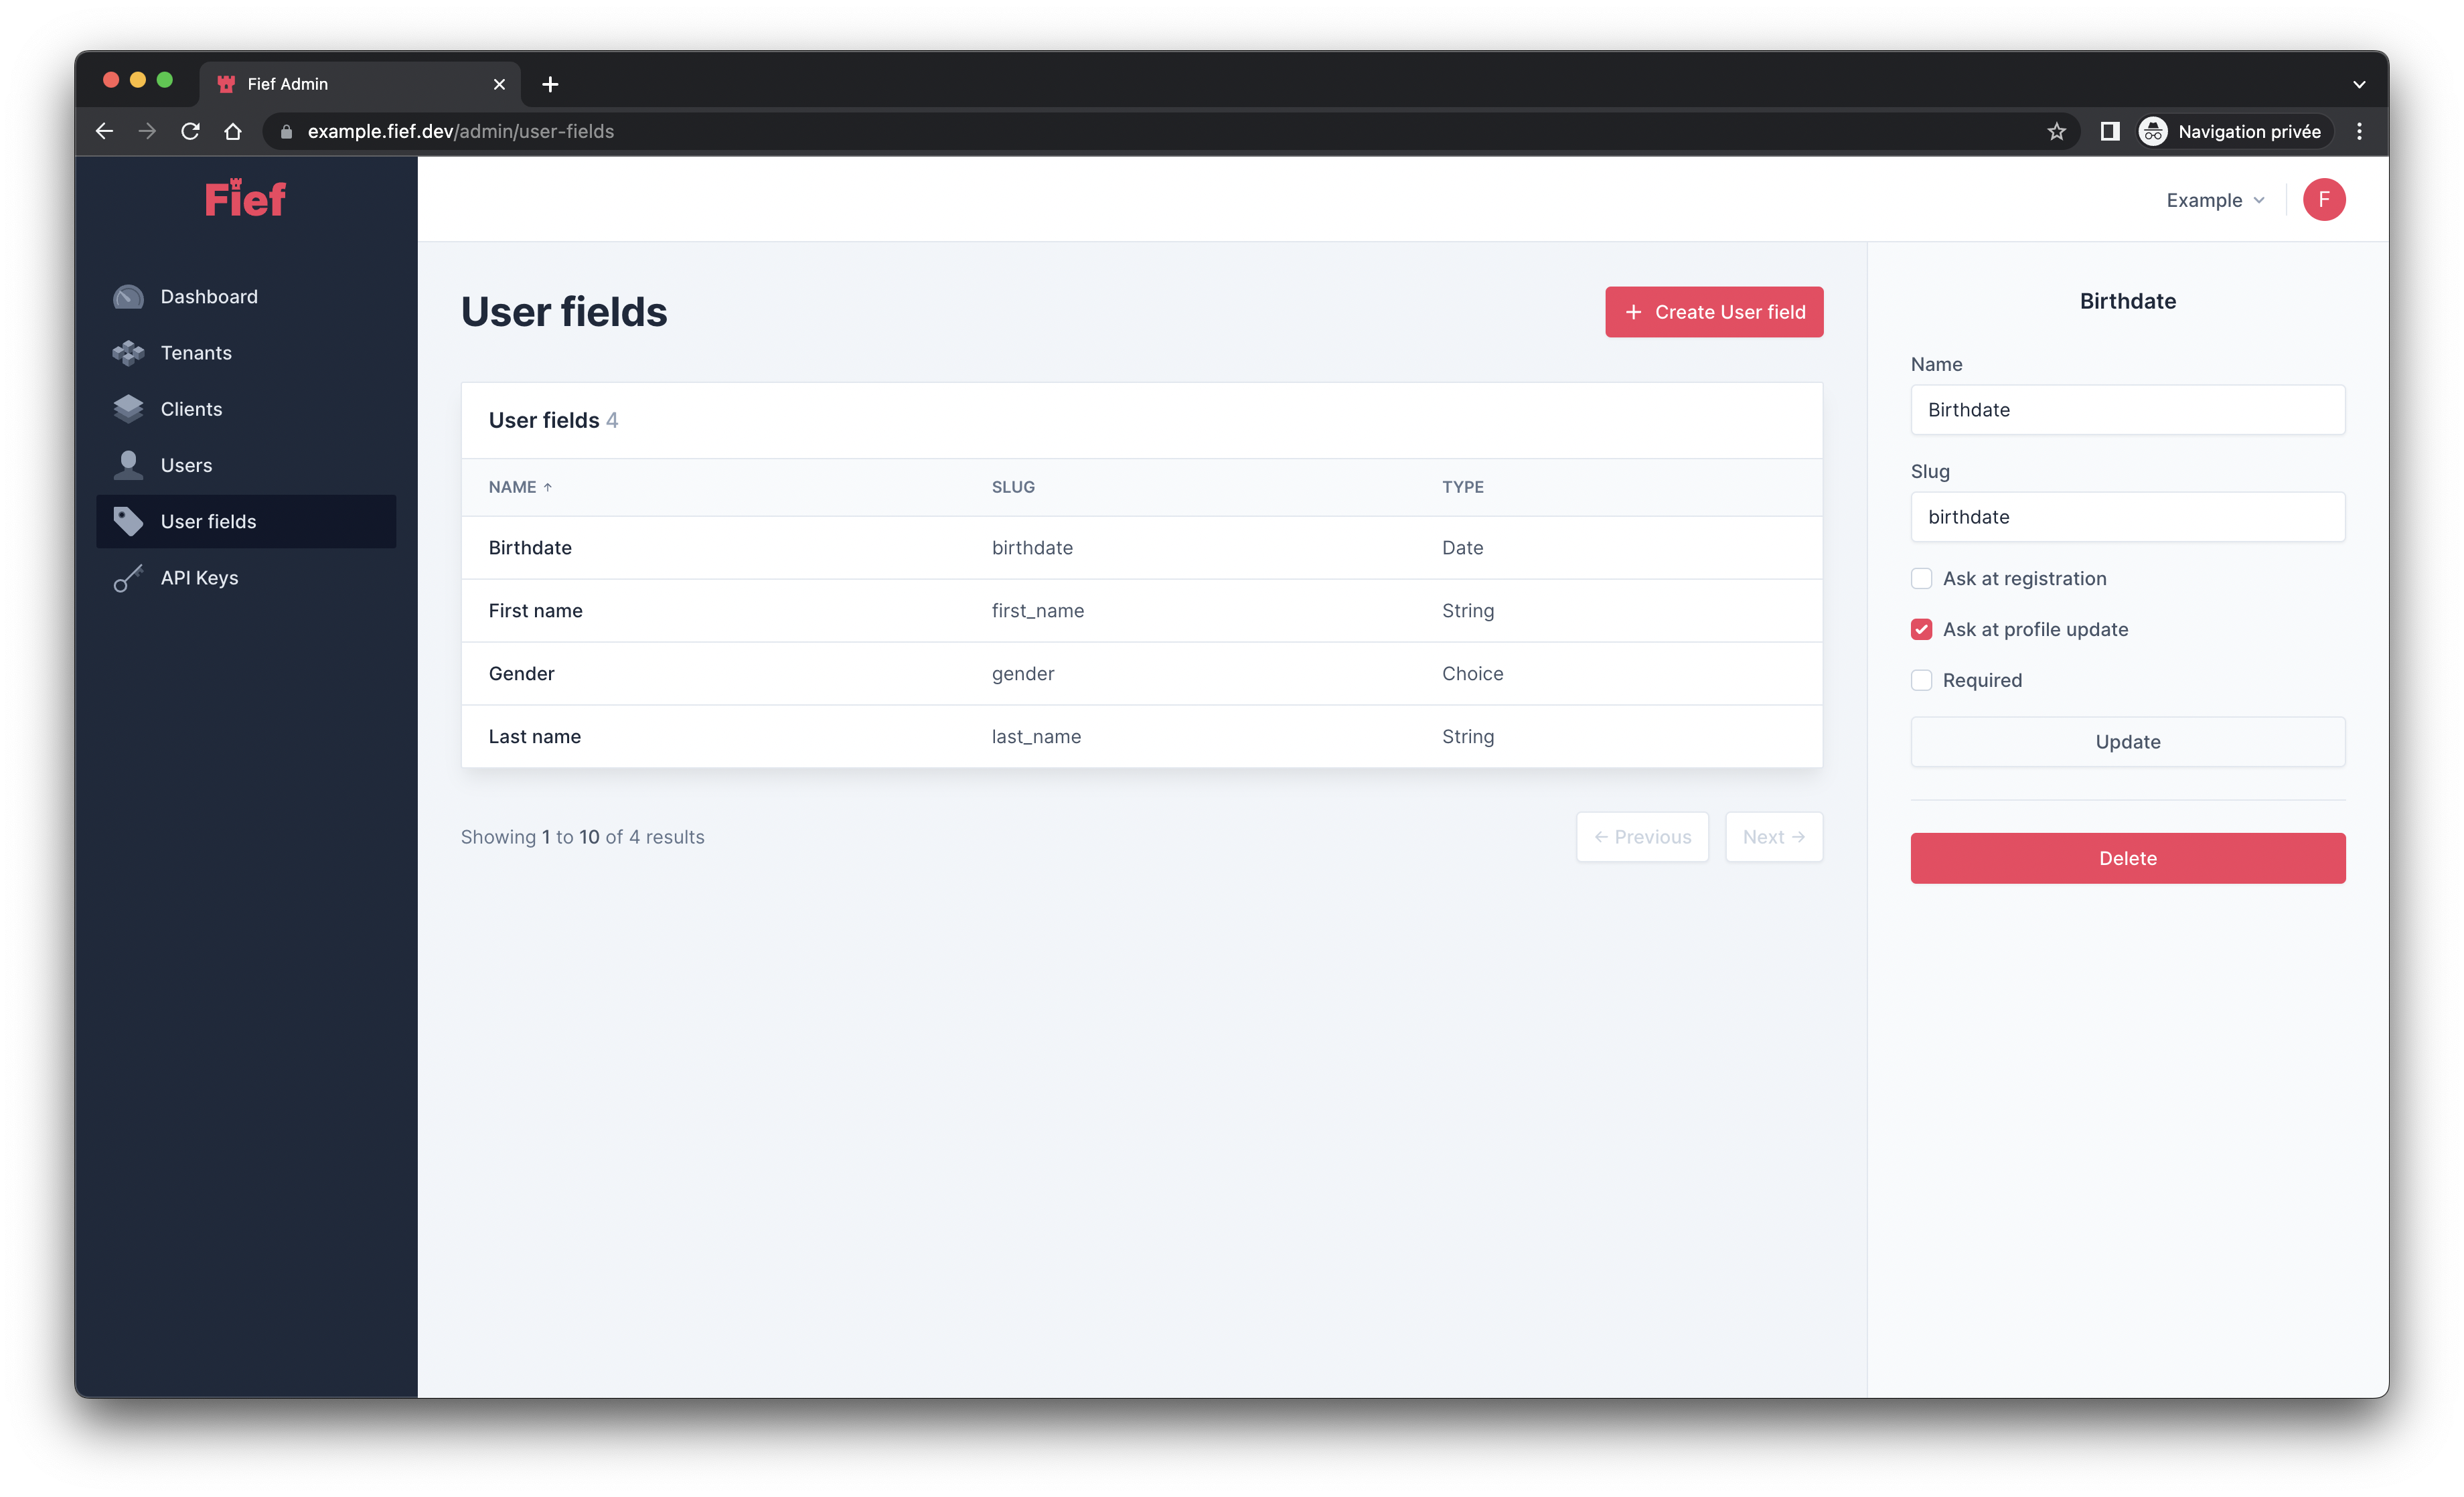
Task: Uncheck Ask at profile update
Action: click(1921, 630)
